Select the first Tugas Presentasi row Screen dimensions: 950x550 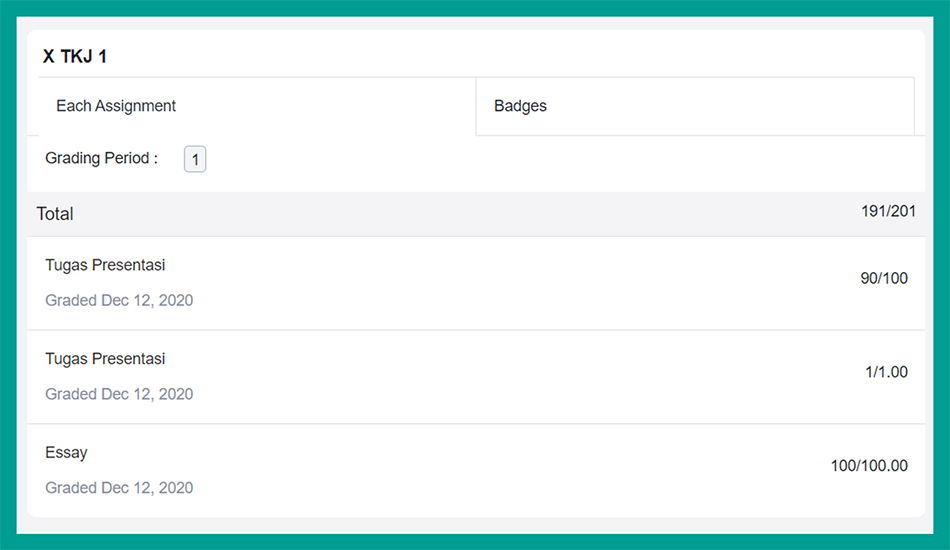coord(476,283)
